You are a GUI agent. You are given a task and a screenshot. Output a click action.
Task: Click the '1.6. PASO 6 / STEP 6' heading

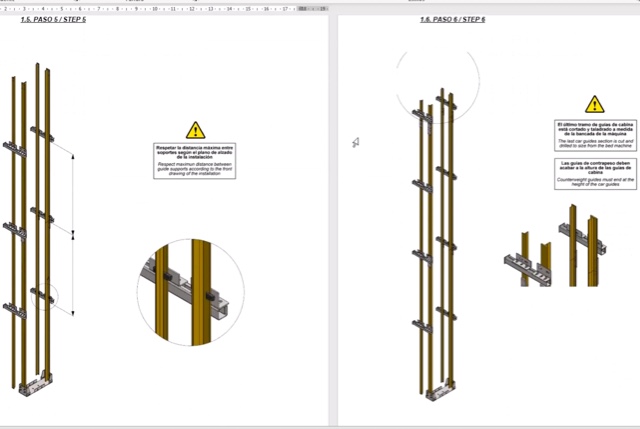click(x=453, y=19)
